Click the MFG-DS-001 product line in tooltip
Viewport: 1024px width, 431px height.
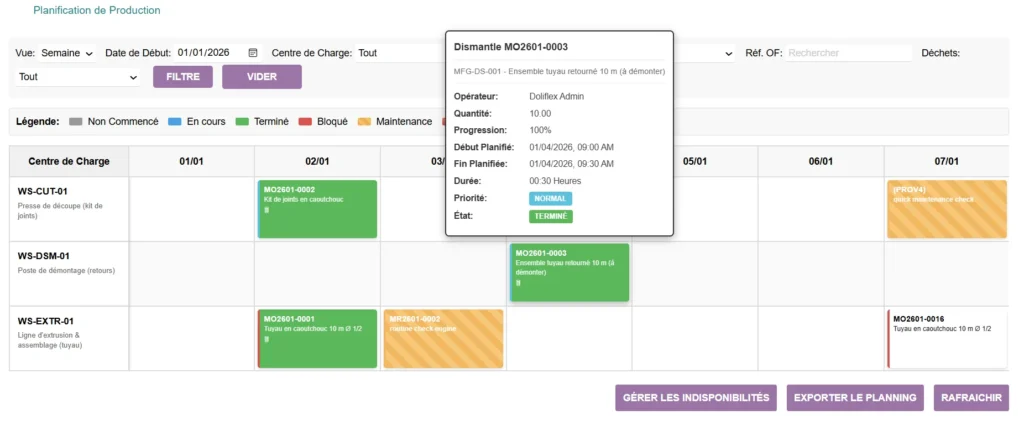(x=559, y=71)
